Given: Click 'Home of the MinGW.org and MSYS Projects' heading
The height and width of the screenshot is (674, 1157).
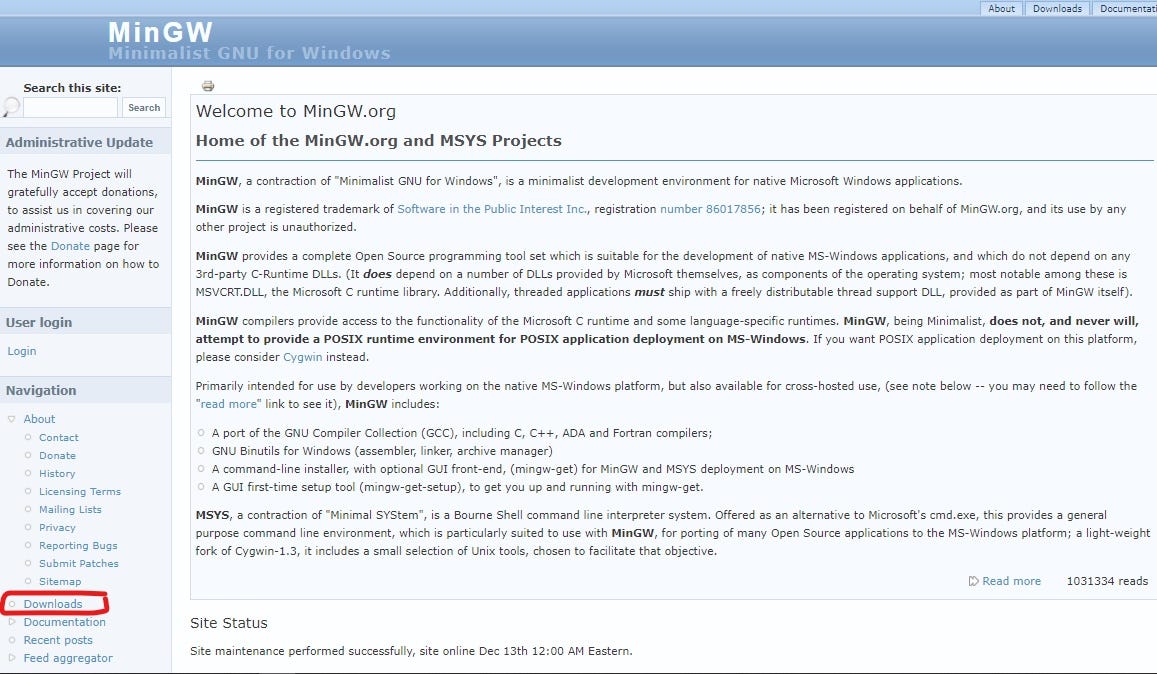Looking at the screenshot, I should pos(379,141).
